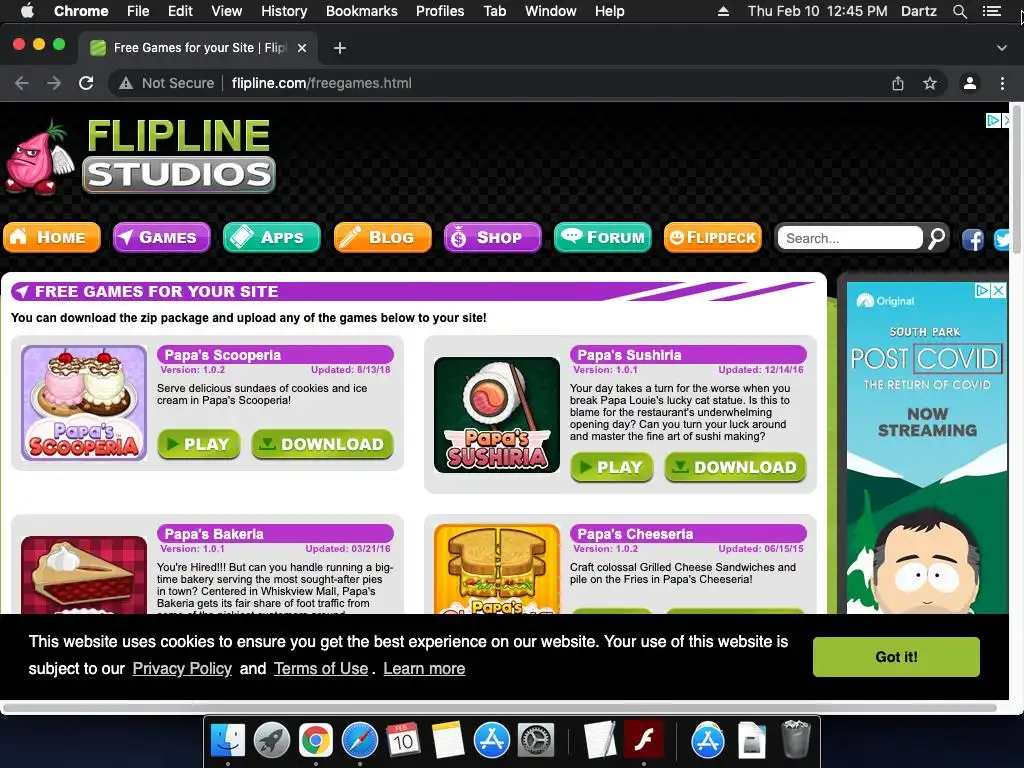Open the Privacy Policy link
Screen dimensions: 1024x768
click(182, 668)
